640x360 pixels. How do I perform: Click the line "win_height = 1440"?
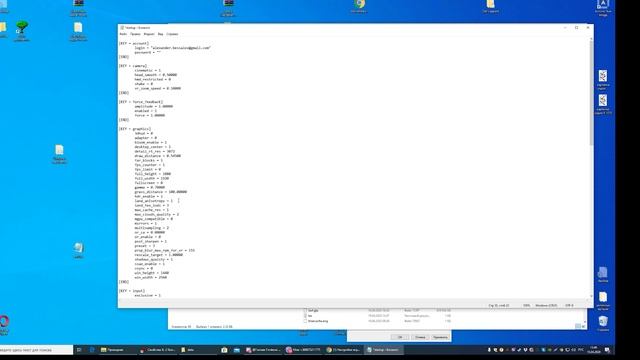151,273
